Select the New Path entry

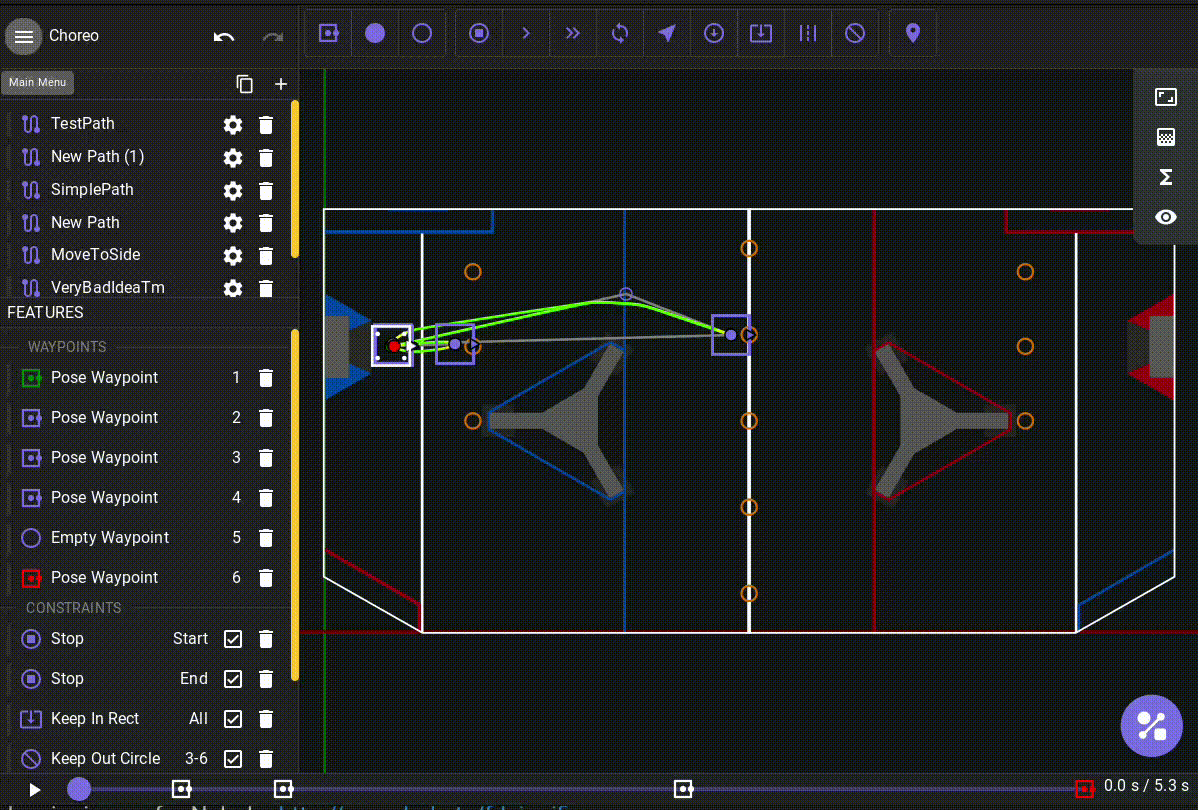coord(145,222)
